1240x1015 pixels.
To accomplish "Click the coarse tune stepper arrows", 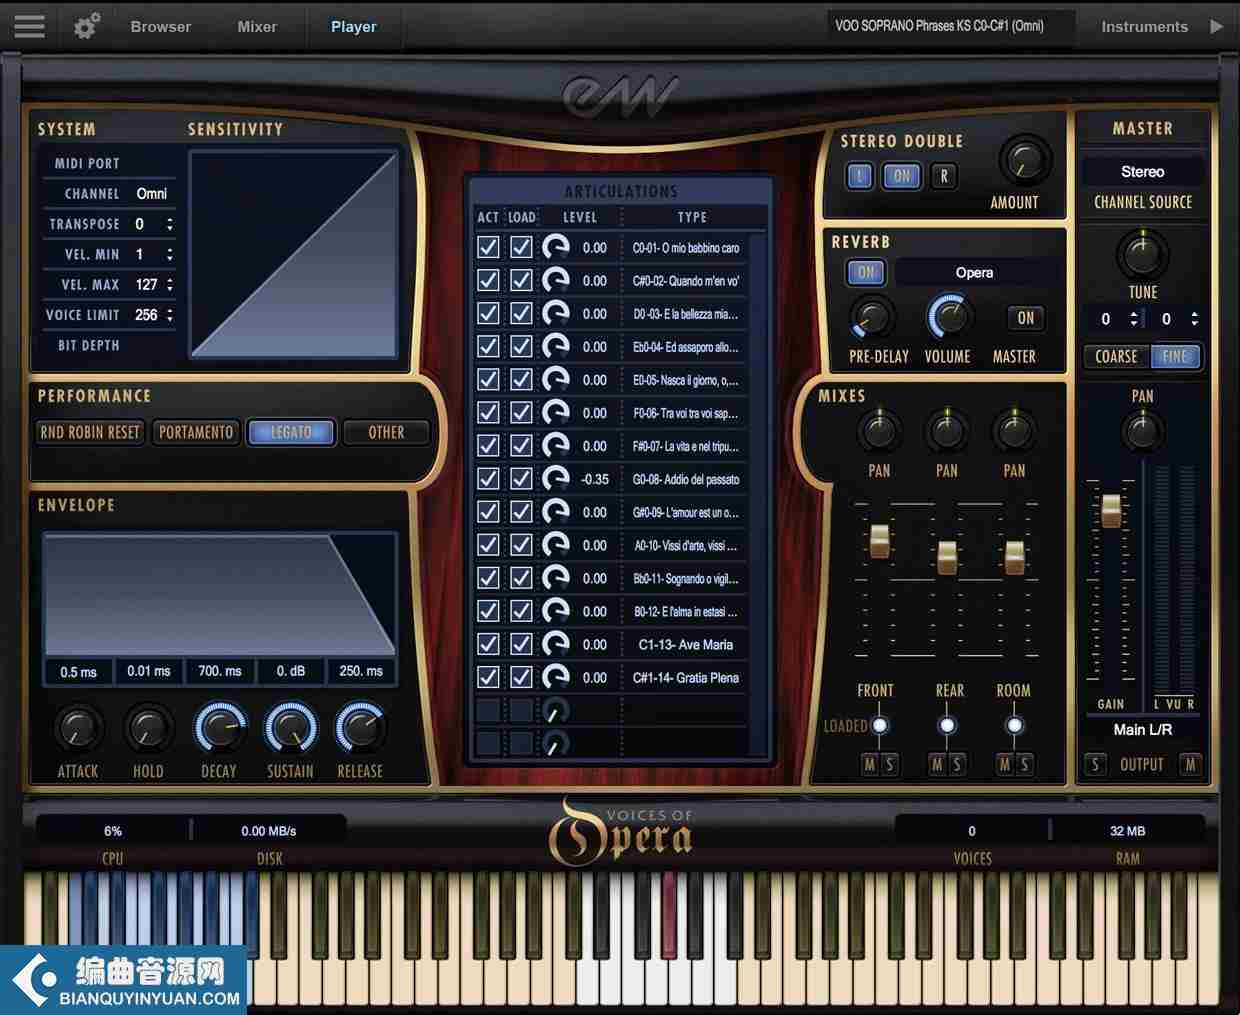I will coord(1134,319).
